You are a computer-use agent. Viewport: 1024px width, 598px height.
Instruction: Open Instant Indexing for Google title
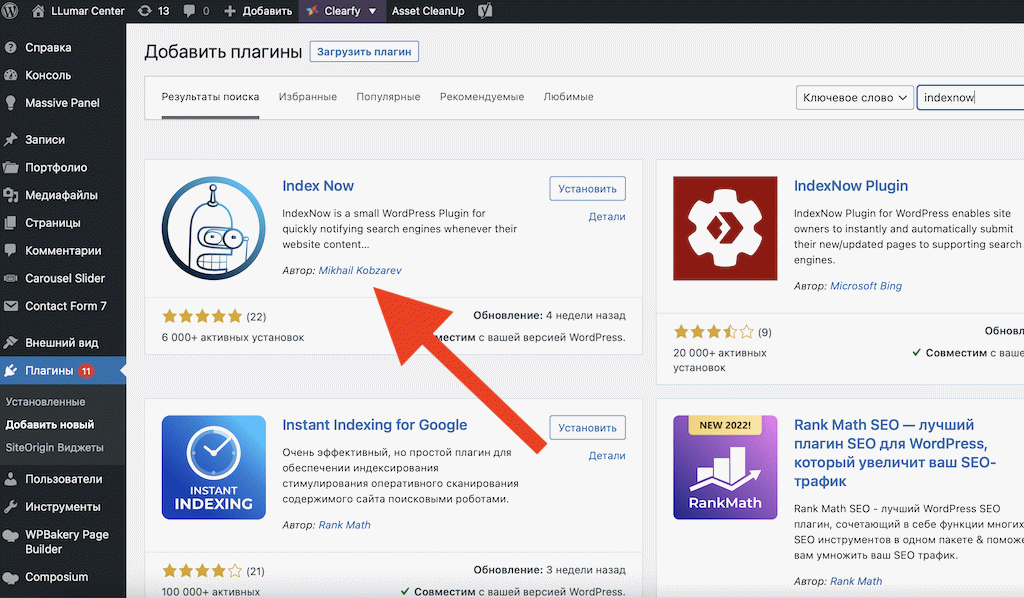tap(375, 424)
